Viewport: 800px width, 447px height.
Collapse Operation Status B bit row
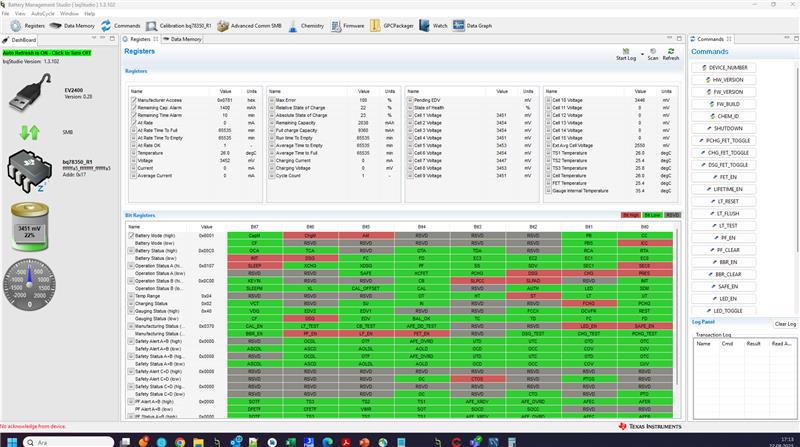click(x=131, y=281)
